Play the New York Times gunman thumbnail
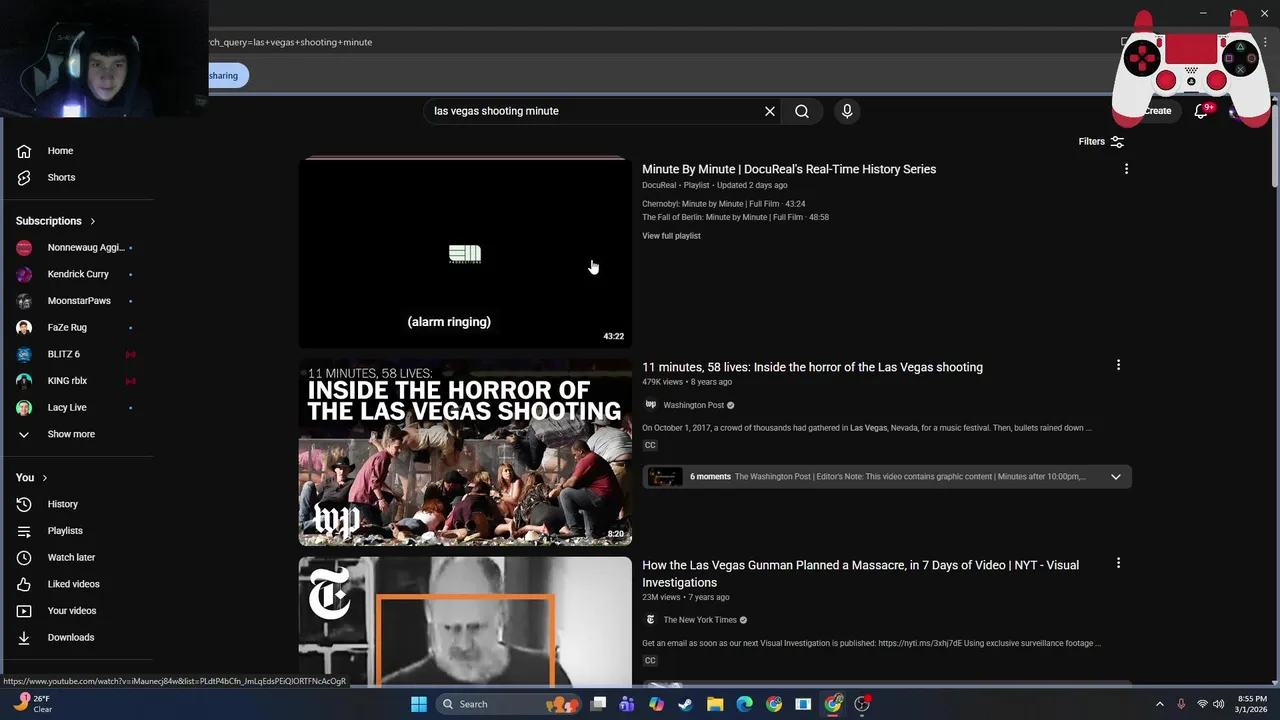This screenshot has width=1280, height=720. (465, 621)
